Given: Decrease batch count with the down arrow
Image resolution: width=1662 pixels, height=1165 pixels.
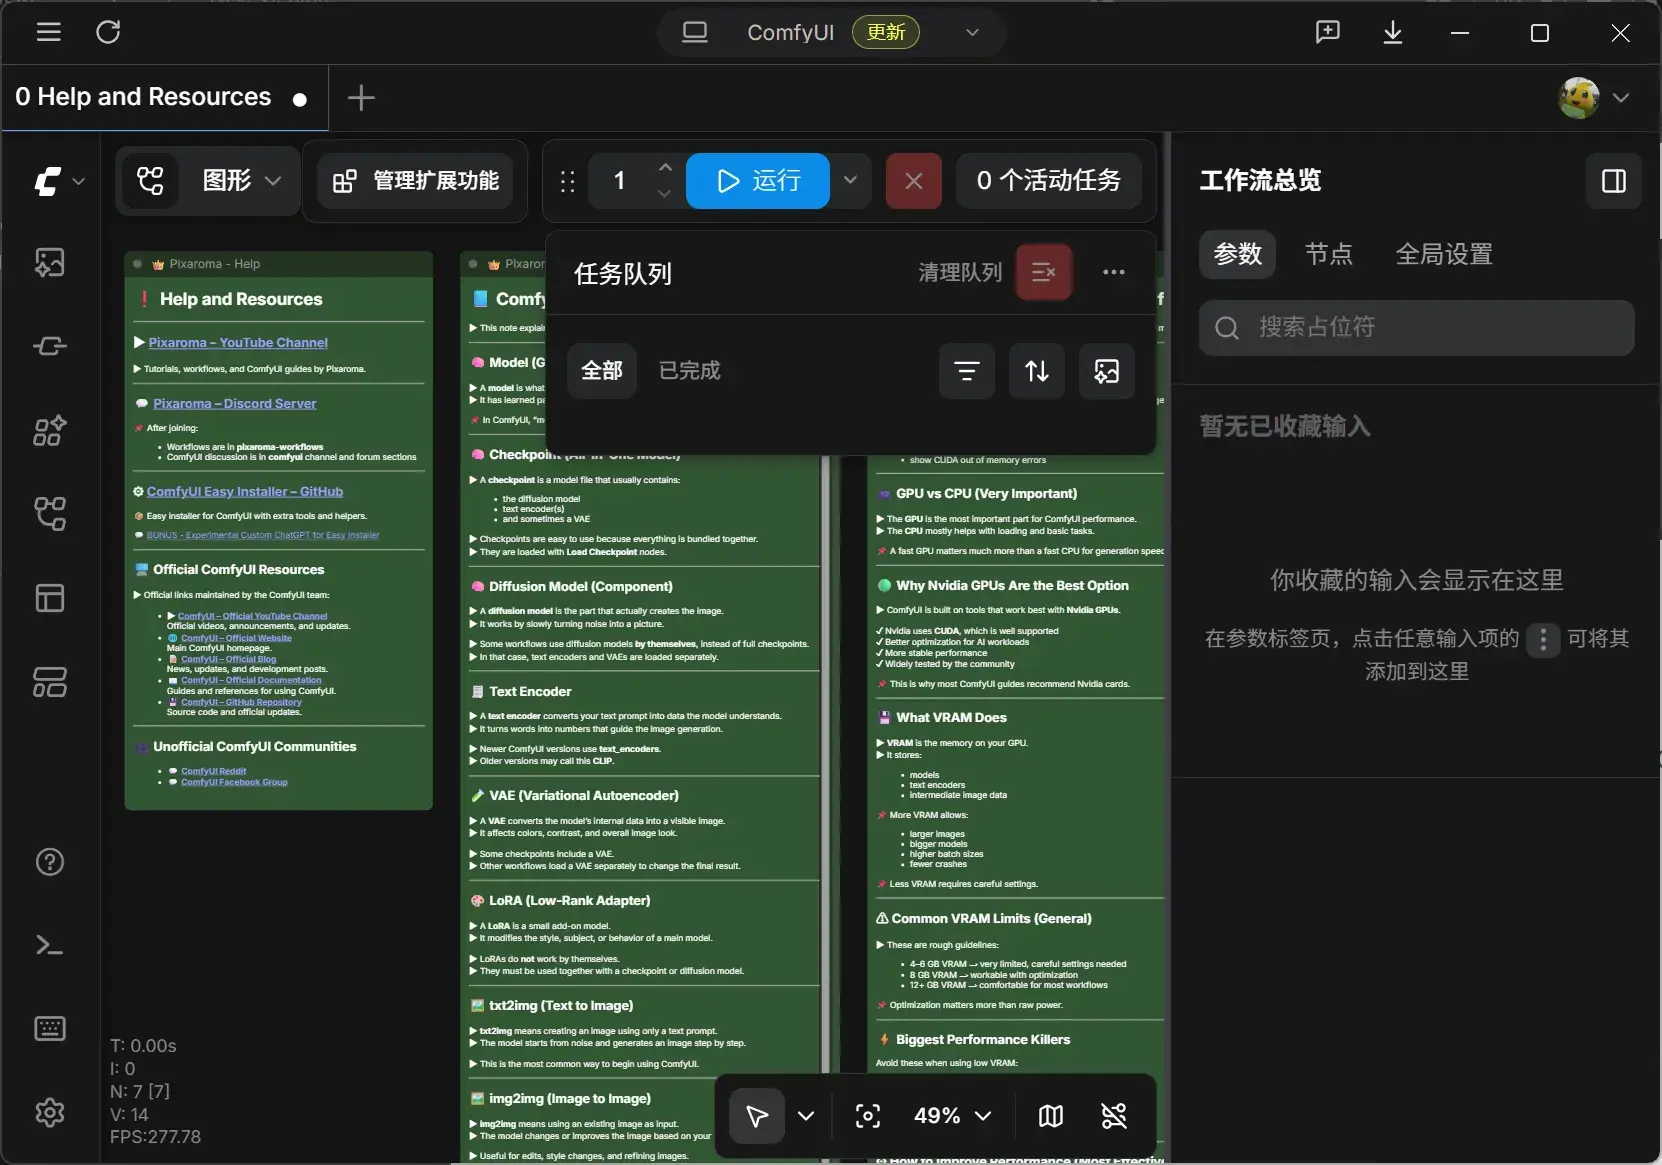Looking at the screenshot, I should click(665, 194).
